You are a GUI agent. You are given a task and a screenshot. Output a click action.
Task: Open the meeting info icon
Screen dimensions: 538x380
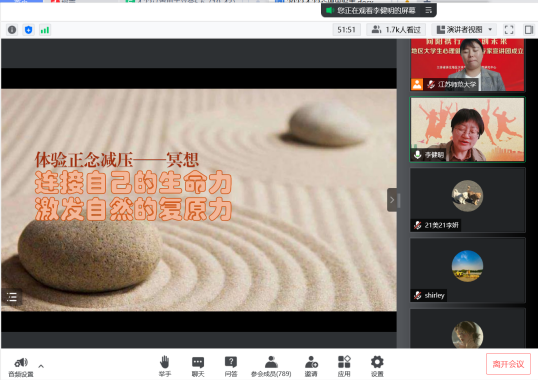point(12,30)
